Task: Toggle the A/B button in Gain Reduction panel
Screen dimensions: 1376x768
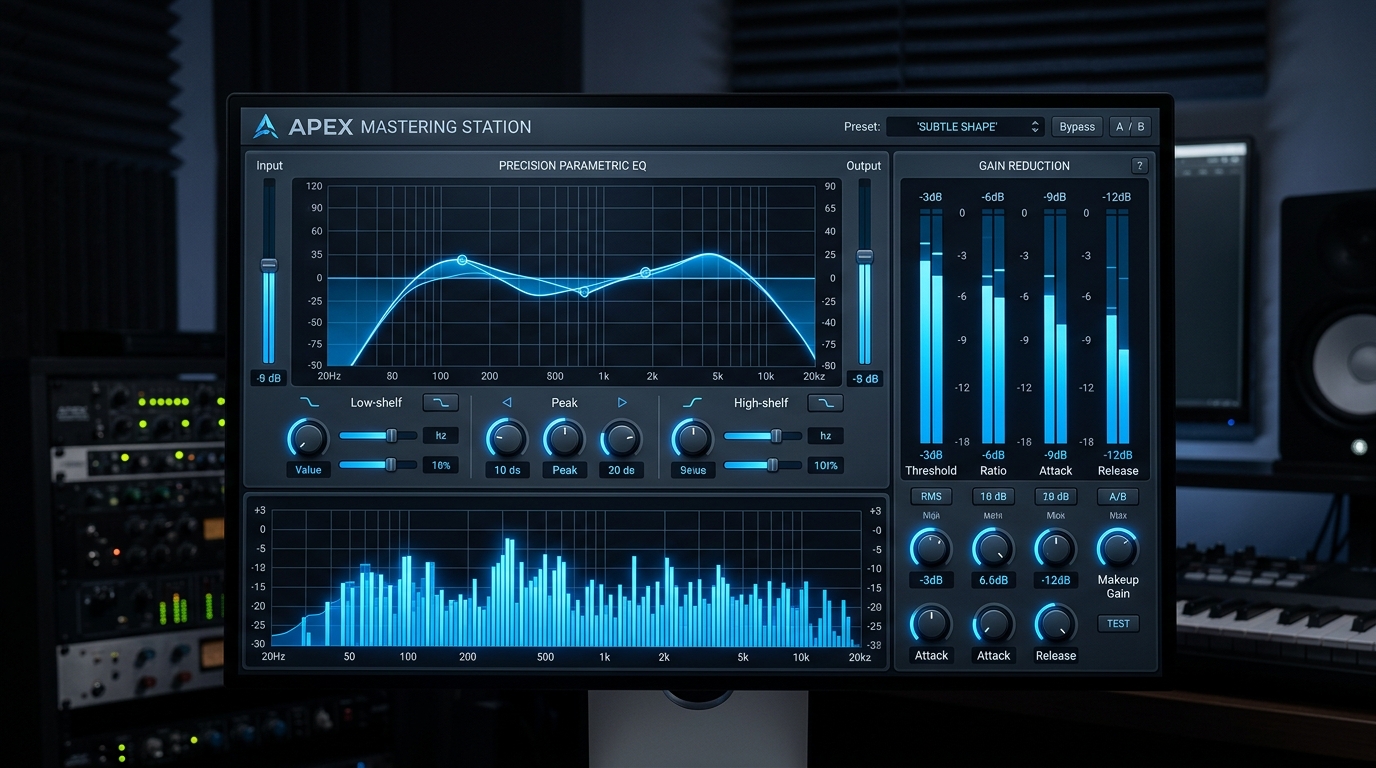Action: click(1117, 497)
